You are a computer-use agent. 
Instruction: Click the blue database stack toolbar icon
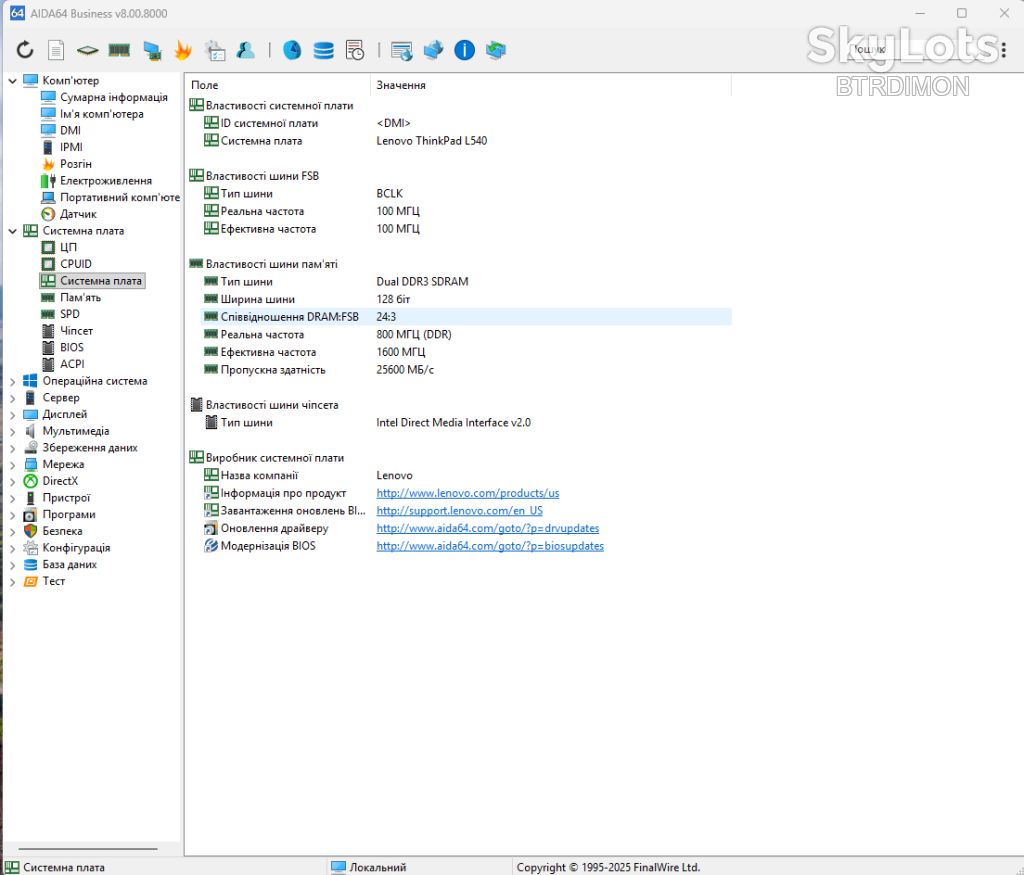pos(323,50)
